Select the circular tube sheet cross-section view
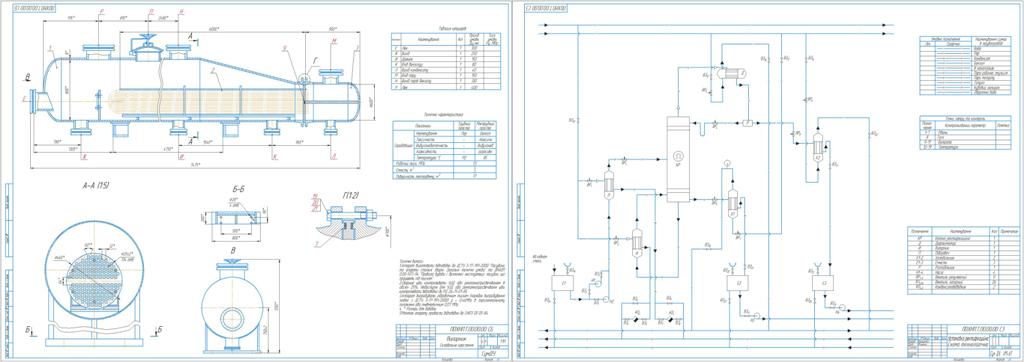The height and width of the screenshot is (362, 1024). point(93,270)
